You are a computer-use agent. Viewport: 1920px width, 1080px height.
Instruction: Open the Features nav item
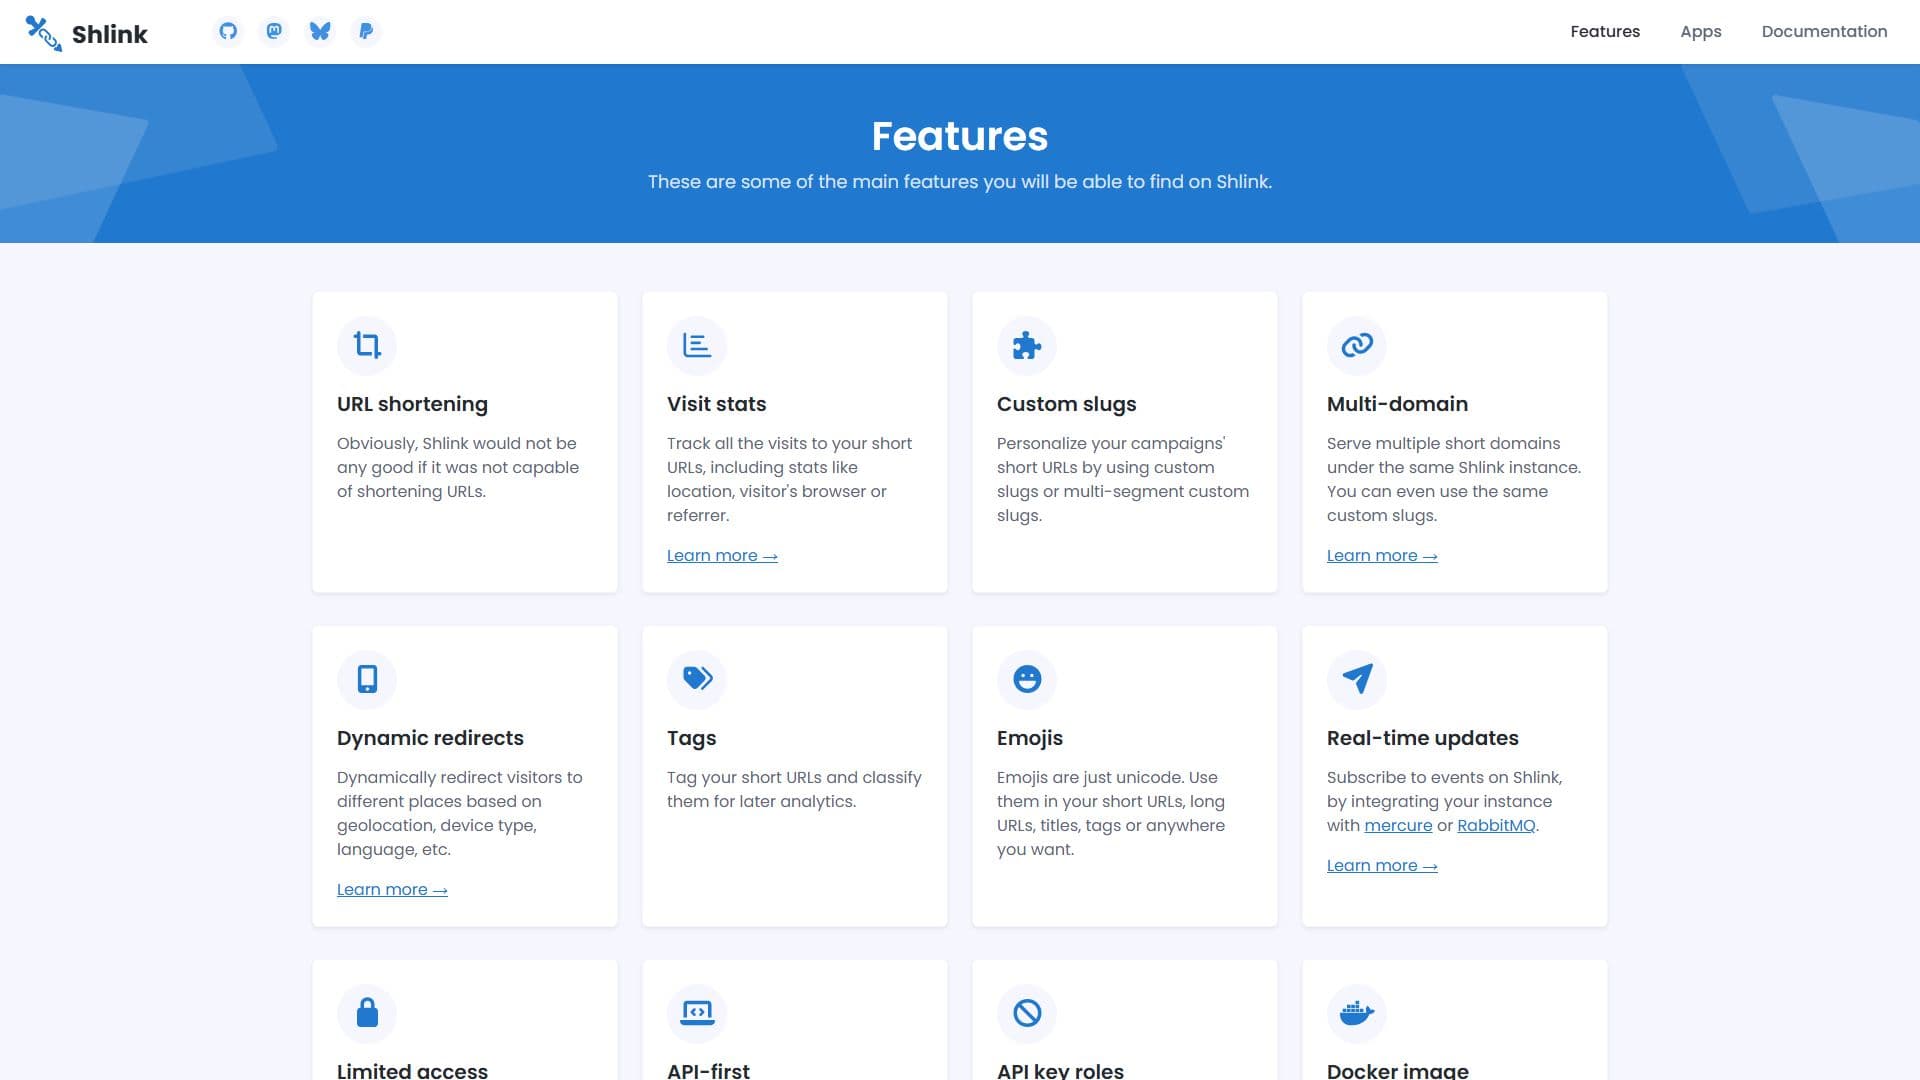click(x=1605, y=31)
